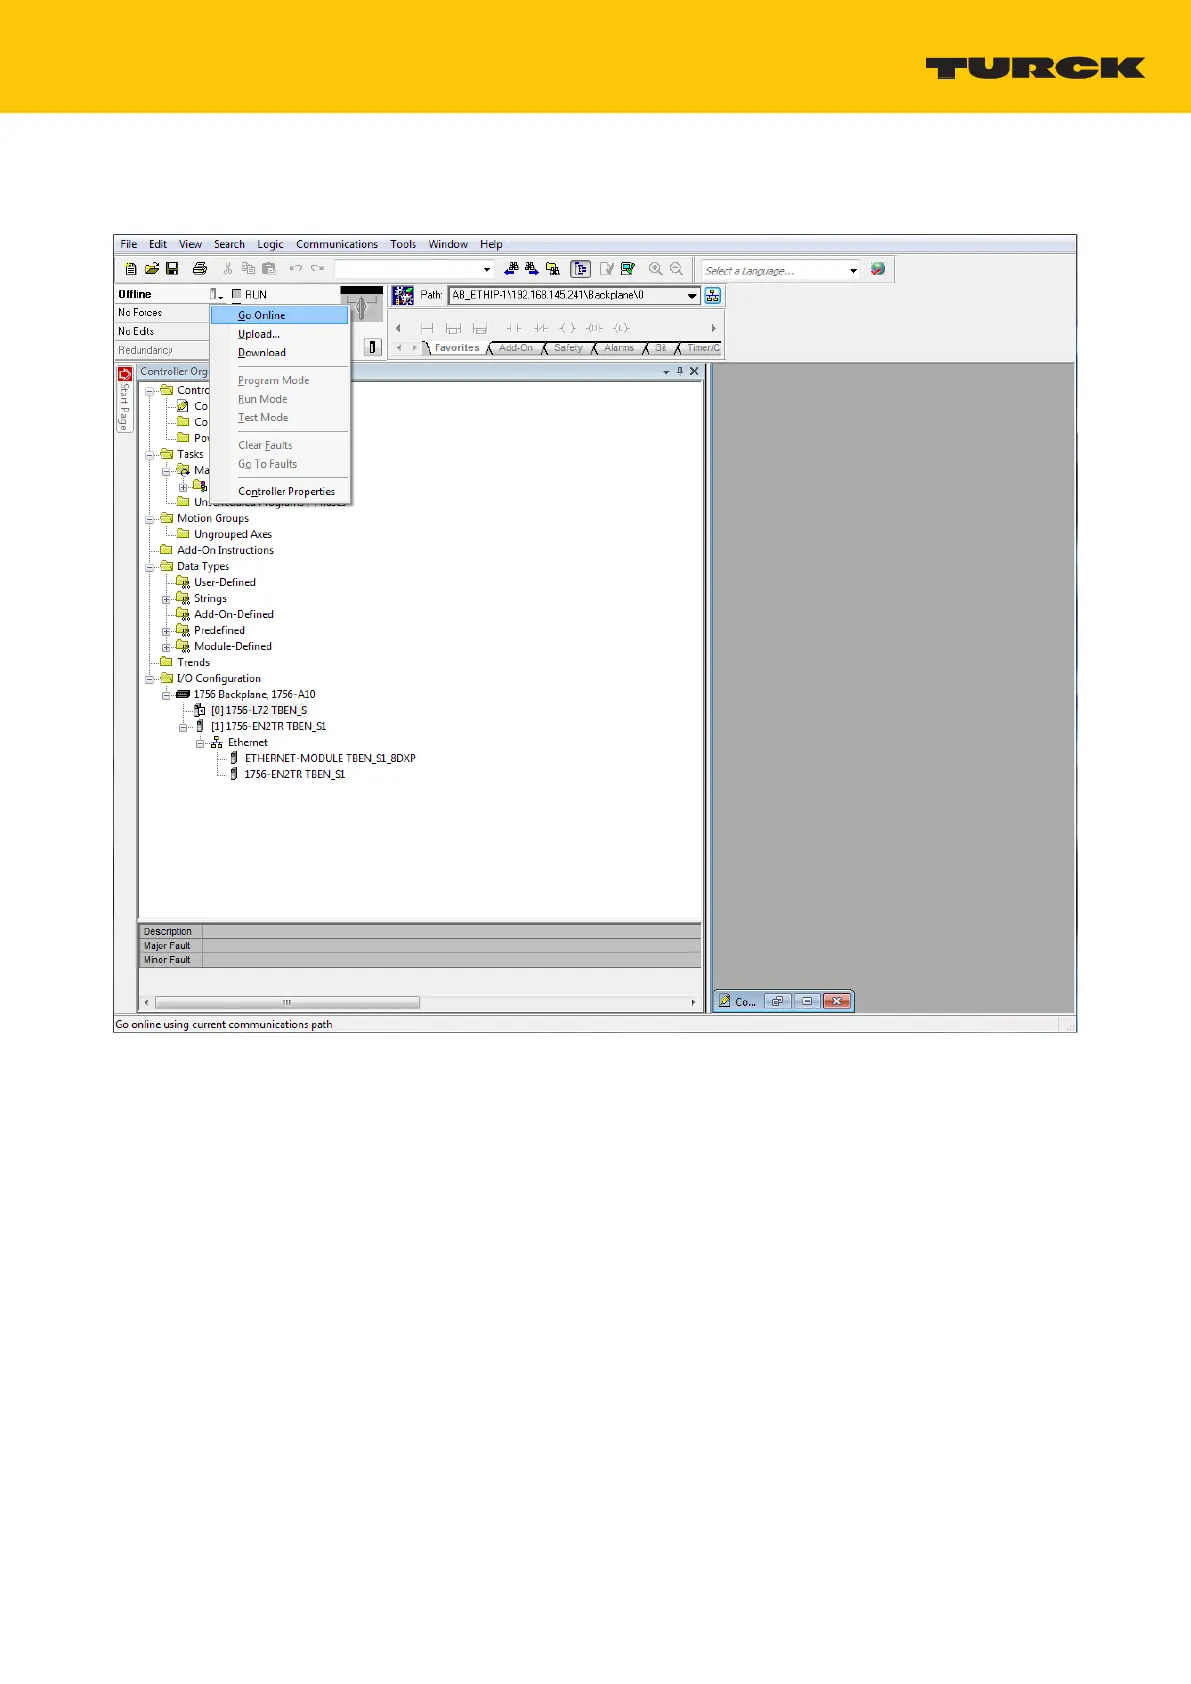Open the Logic menu
This screenshot has width=1191, height=1684.
pyautogui.click(x=270, y=244)
